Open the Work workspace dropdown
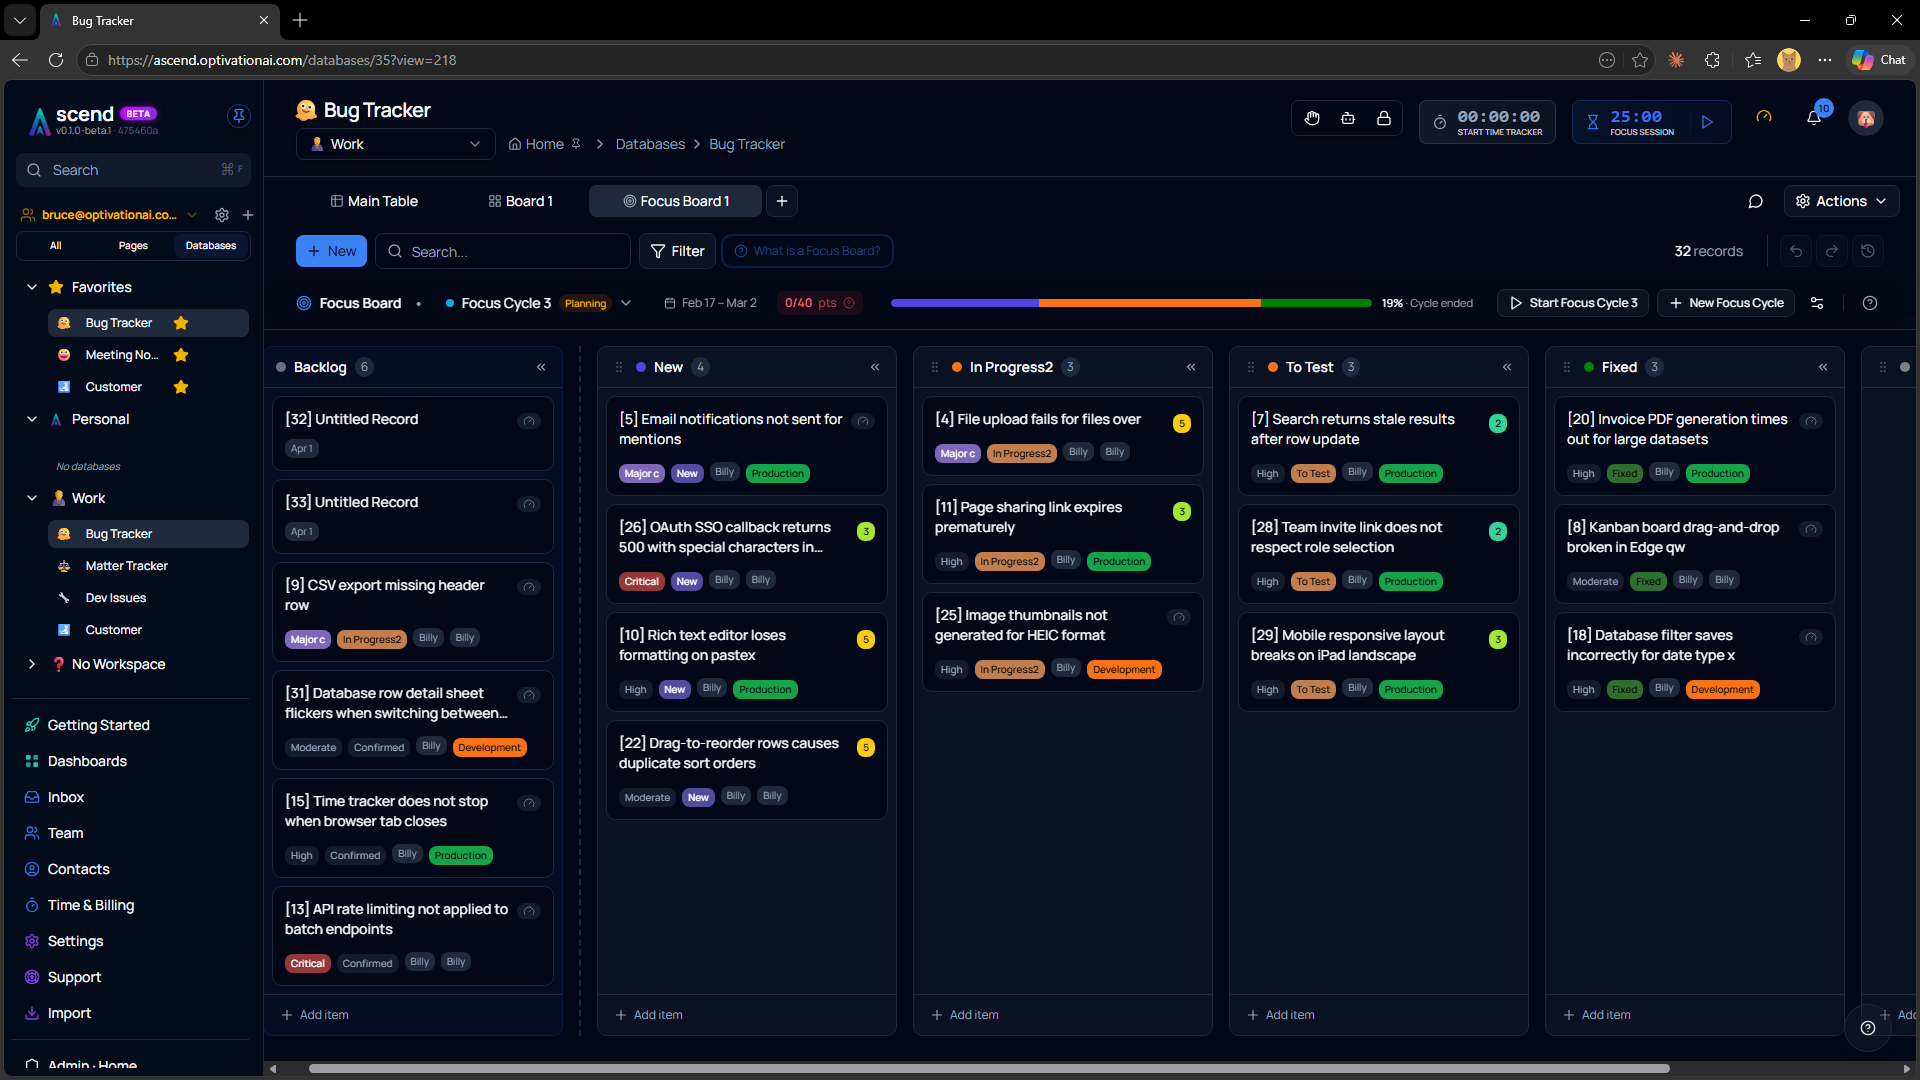 pyautogui.click(x=395, y=144)
